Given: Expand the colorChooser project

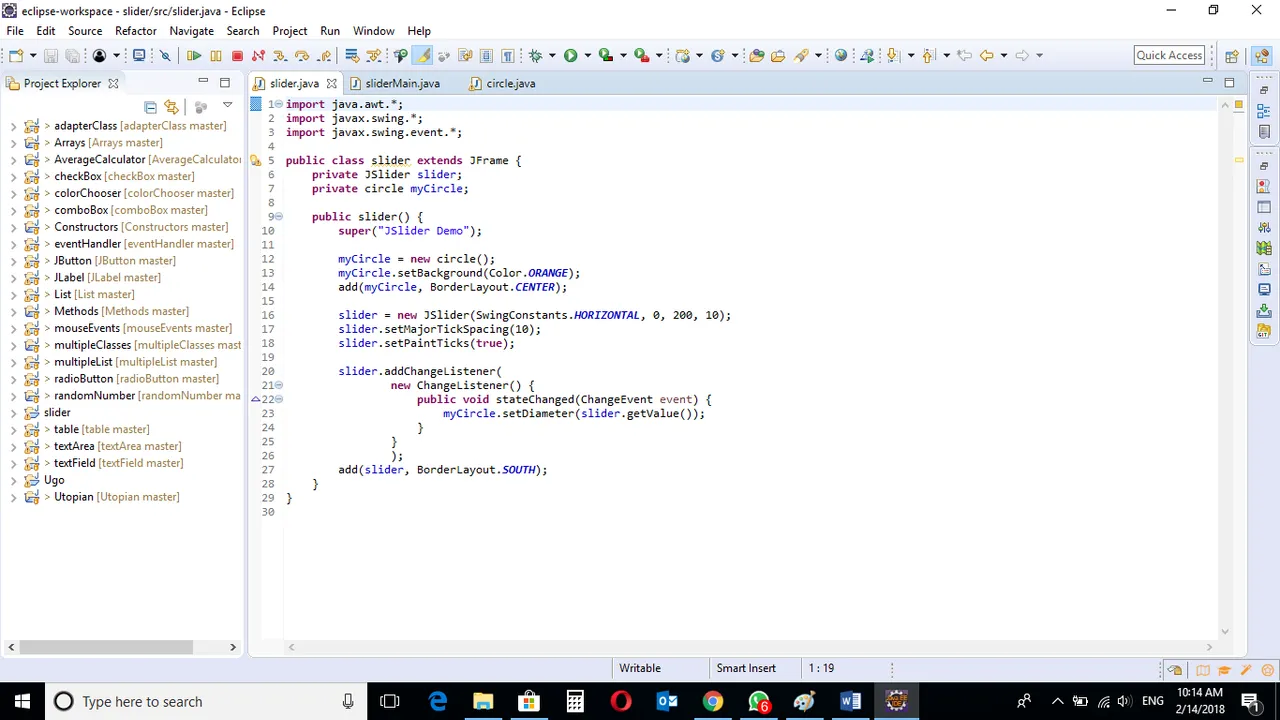Looking at the screenshot, I should point(13,193).
